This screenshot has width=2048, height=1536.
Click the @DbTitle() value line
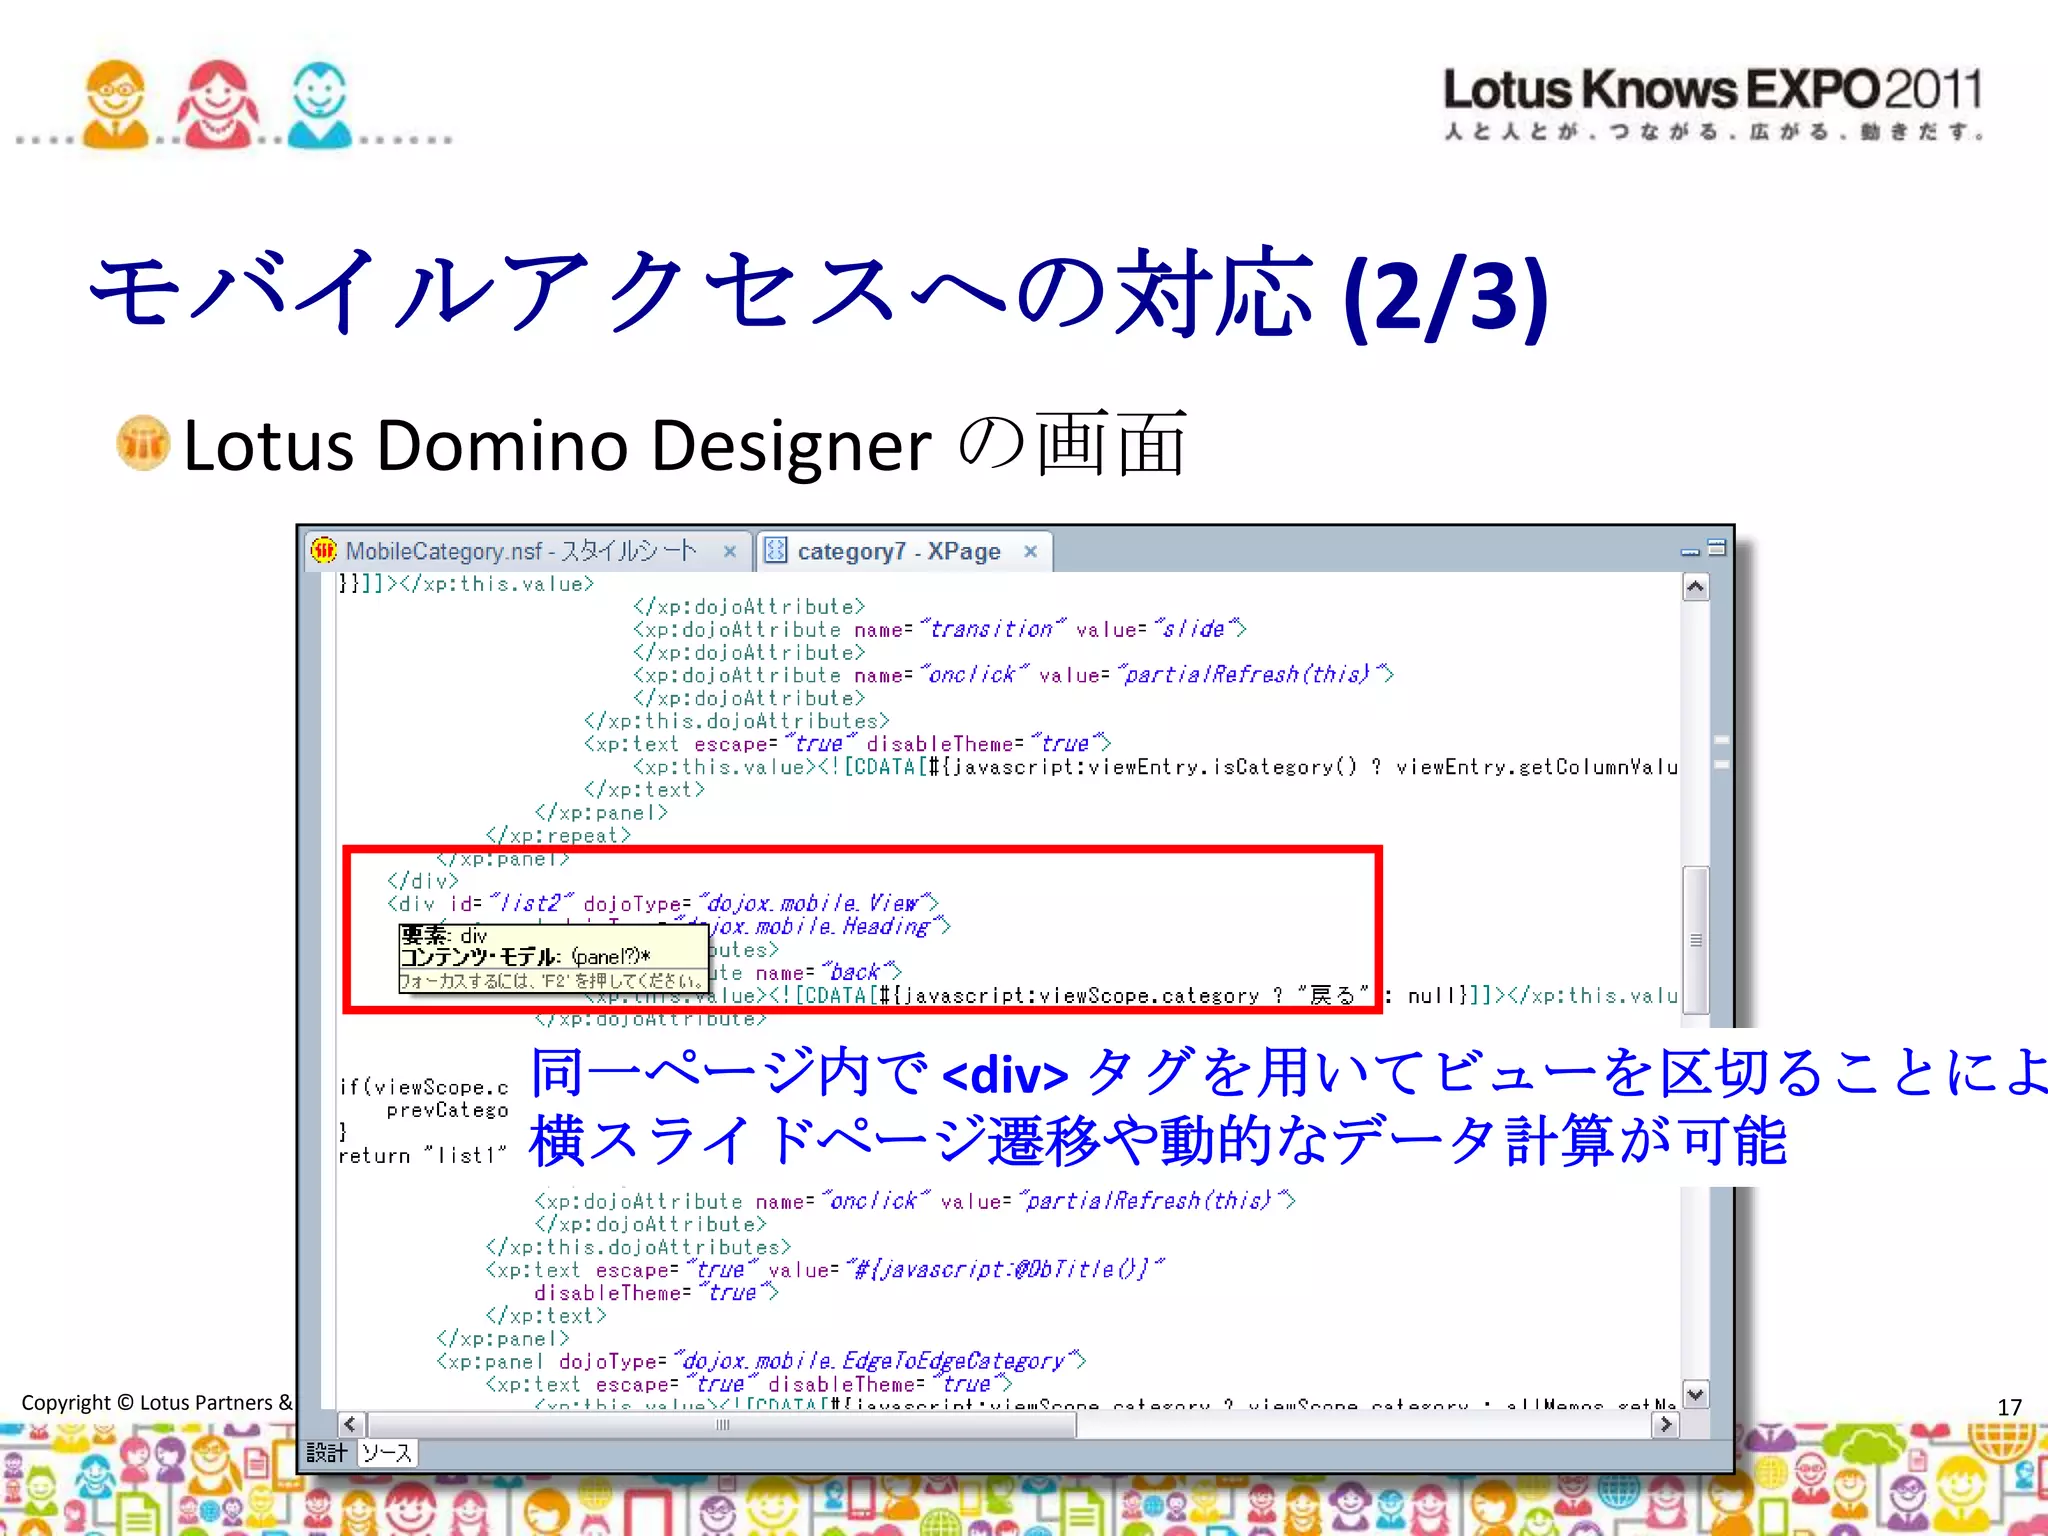point(825,1270)
